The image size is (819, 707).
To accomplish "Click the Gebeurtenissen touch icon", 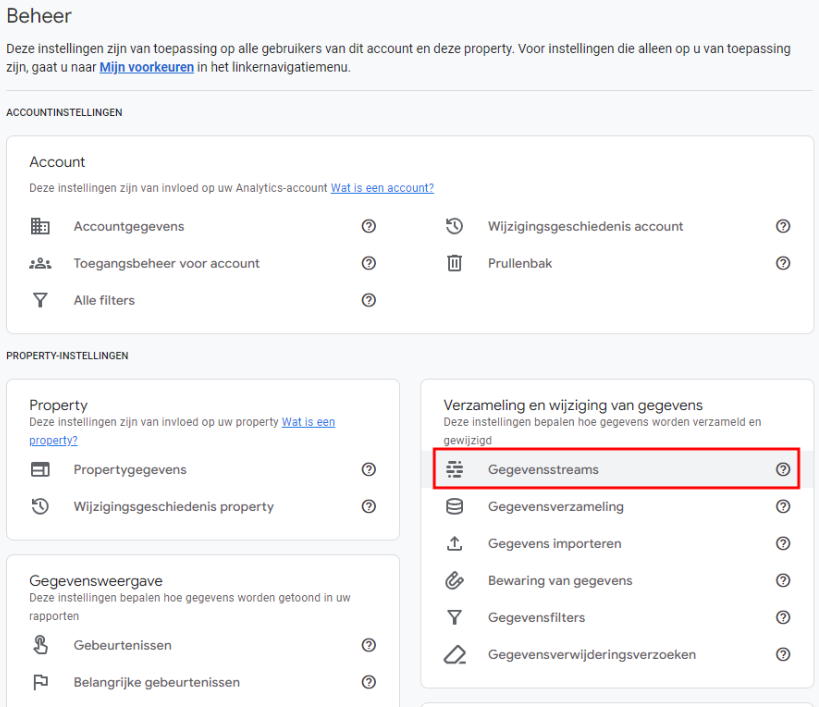I will (x=40, y=645).
